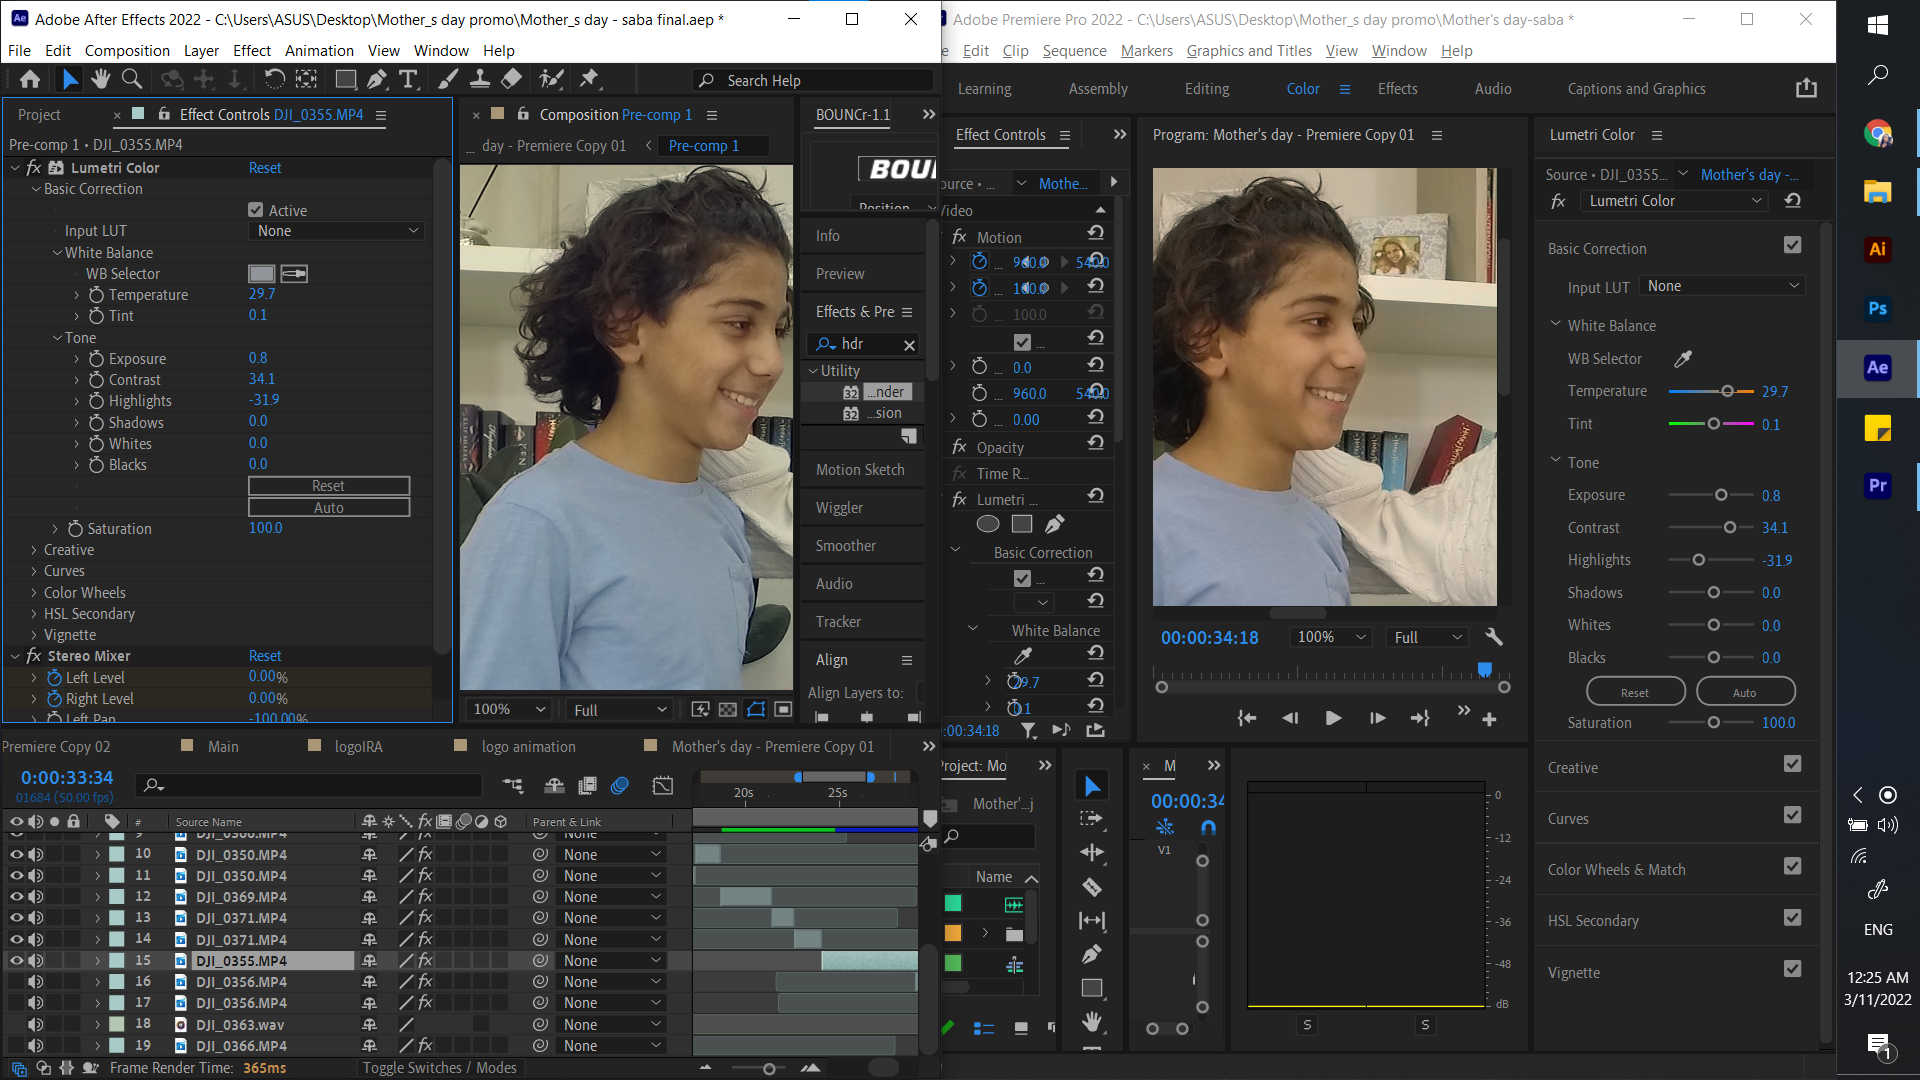Select the Type tool in After Effects toolbar
This screenshot has width=1920, height=1080.
(x=409, y=79)
